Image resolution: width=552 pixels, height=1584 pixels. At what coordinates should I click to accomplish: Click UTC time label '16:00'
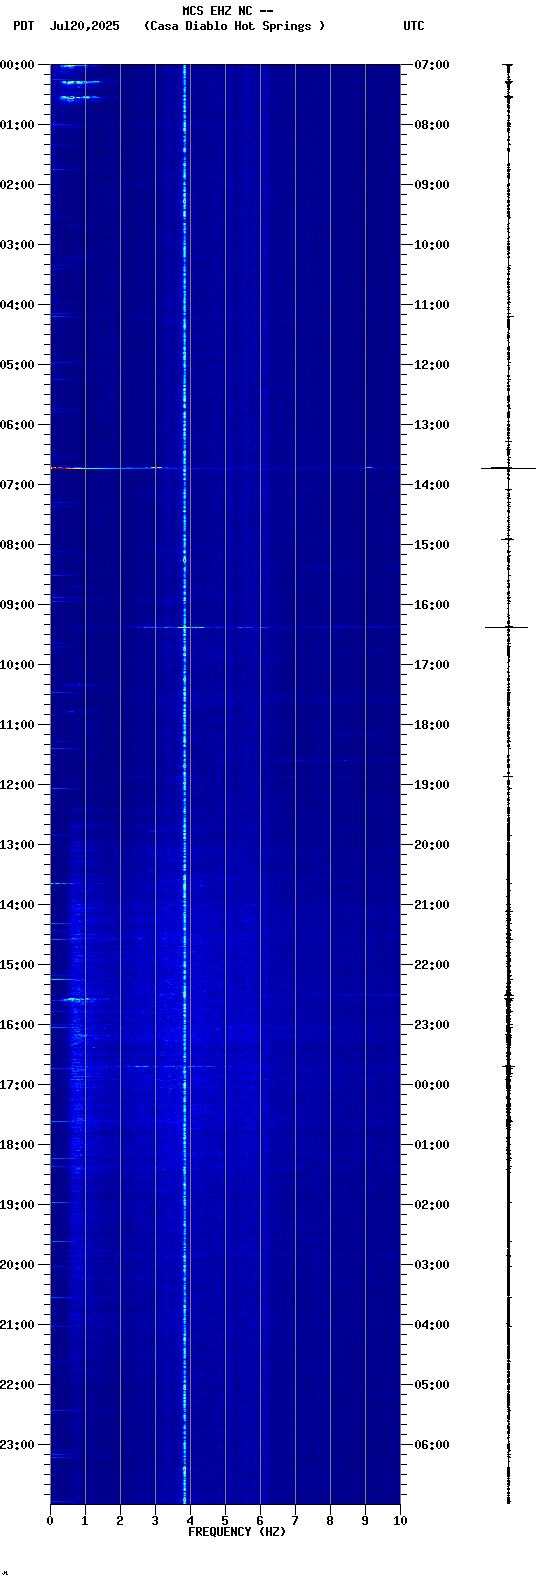tap(432, 605)
